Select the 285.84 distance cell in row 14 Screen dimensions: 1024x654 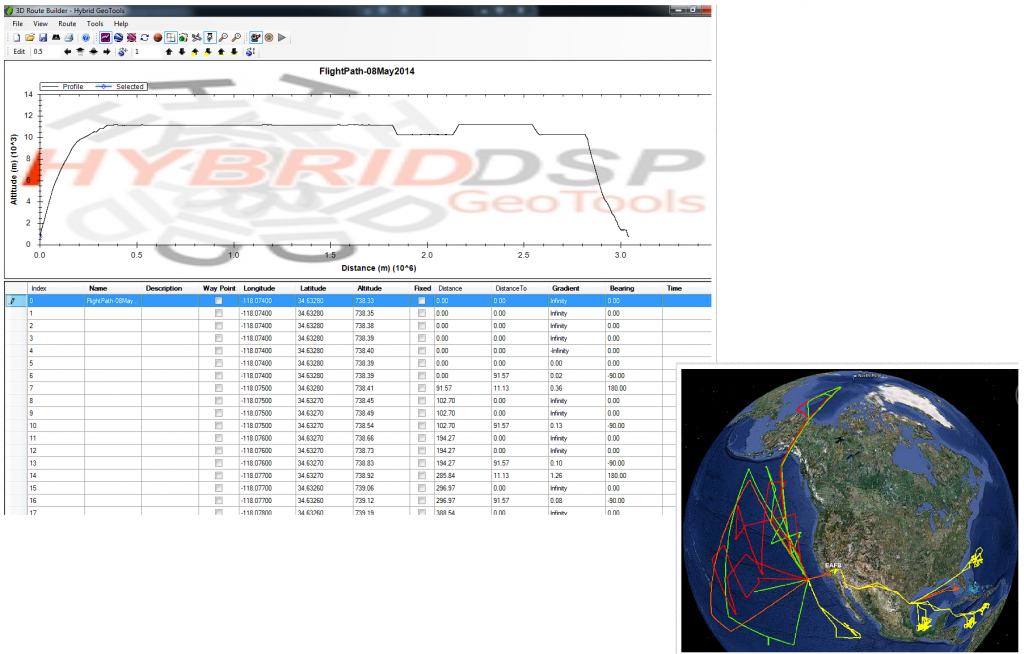(x=462, y=476)
